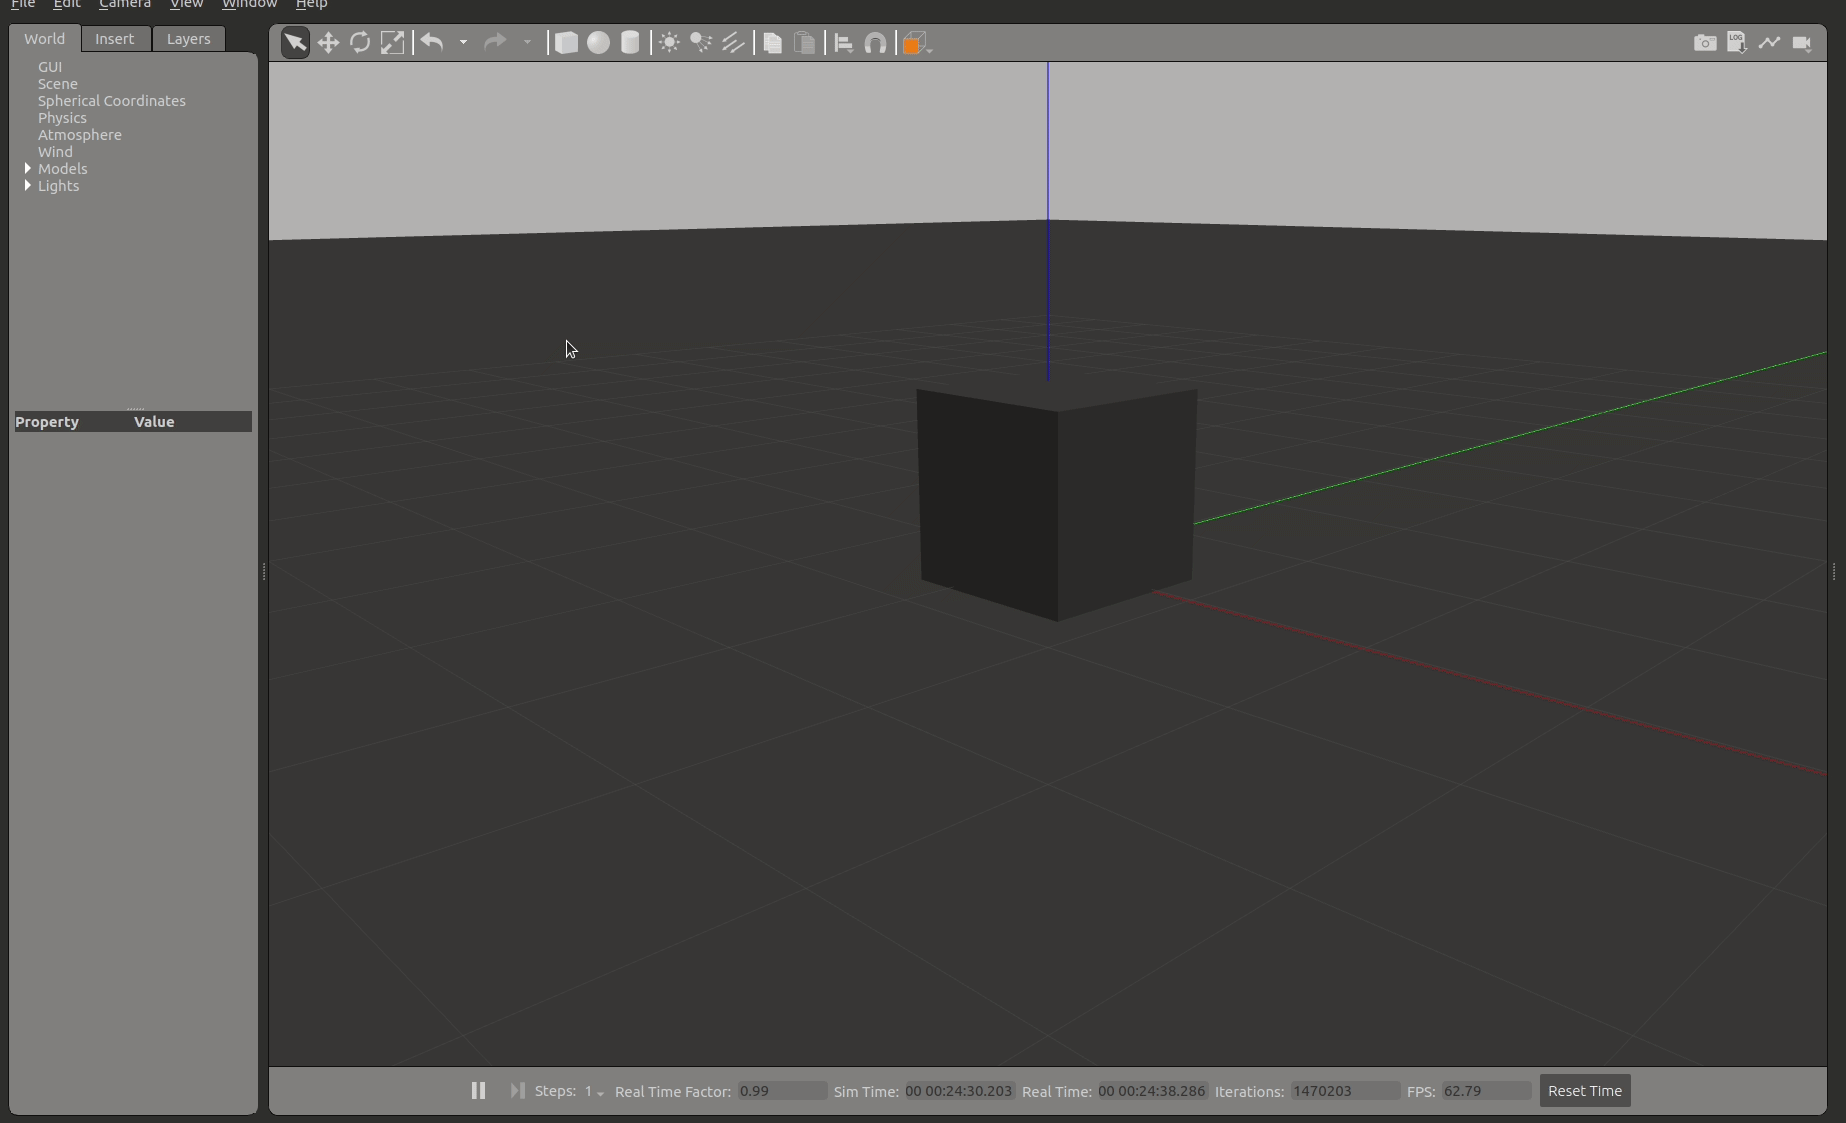The height and width of the screenshot is (1123, 1846).
Task: Click the right panel splitter handle
Action: (x=1834, y=572)
